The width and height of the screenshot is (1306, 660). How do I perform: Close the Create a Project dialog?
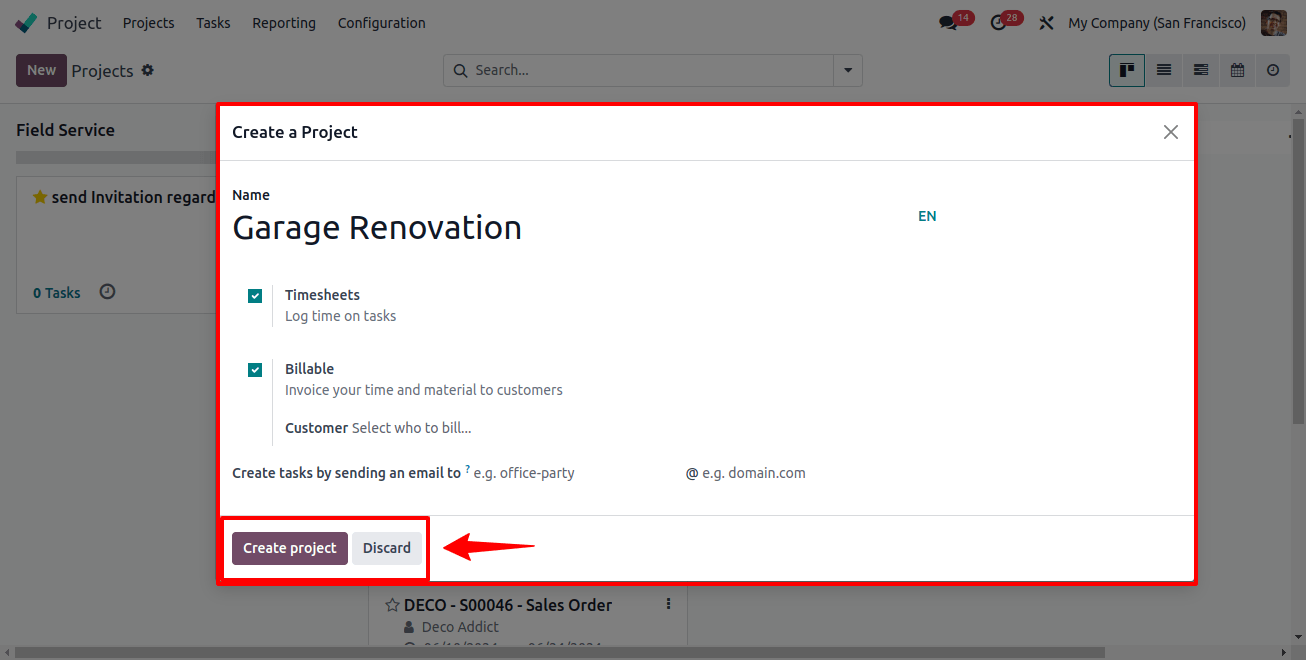[1171, 132]
